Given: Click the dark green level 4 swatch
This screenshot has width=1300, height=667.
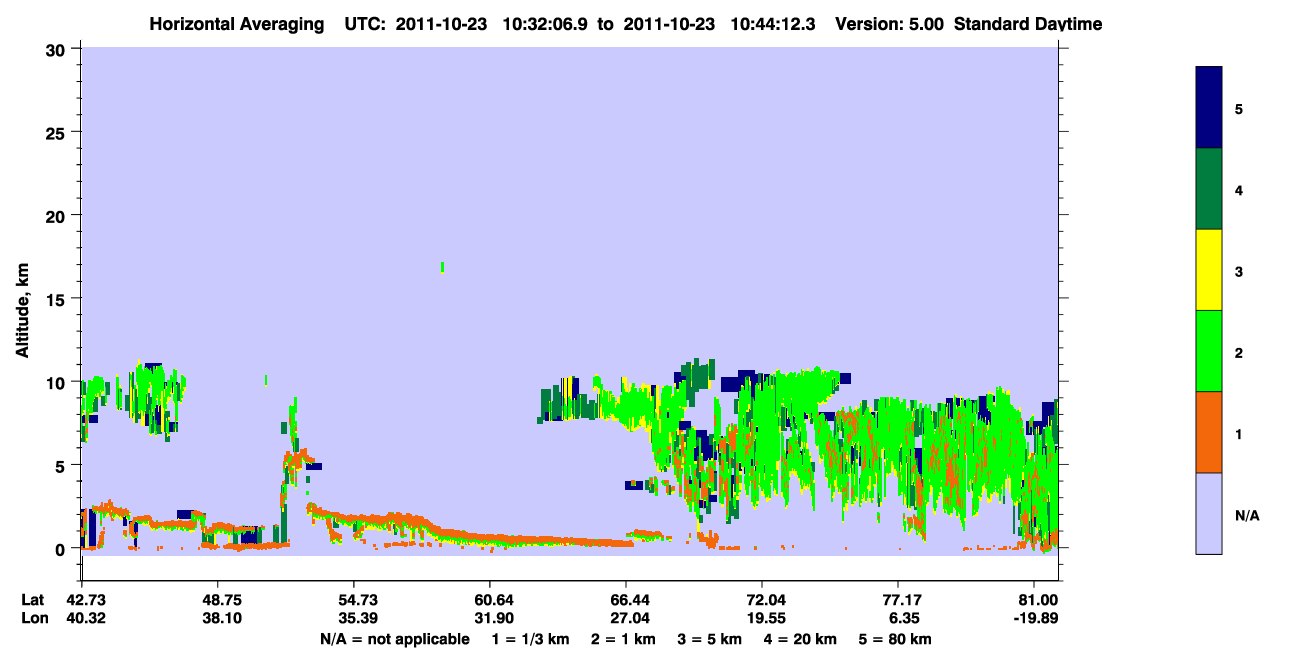Looking at the screenshot, I should (x=1209, y=189).
